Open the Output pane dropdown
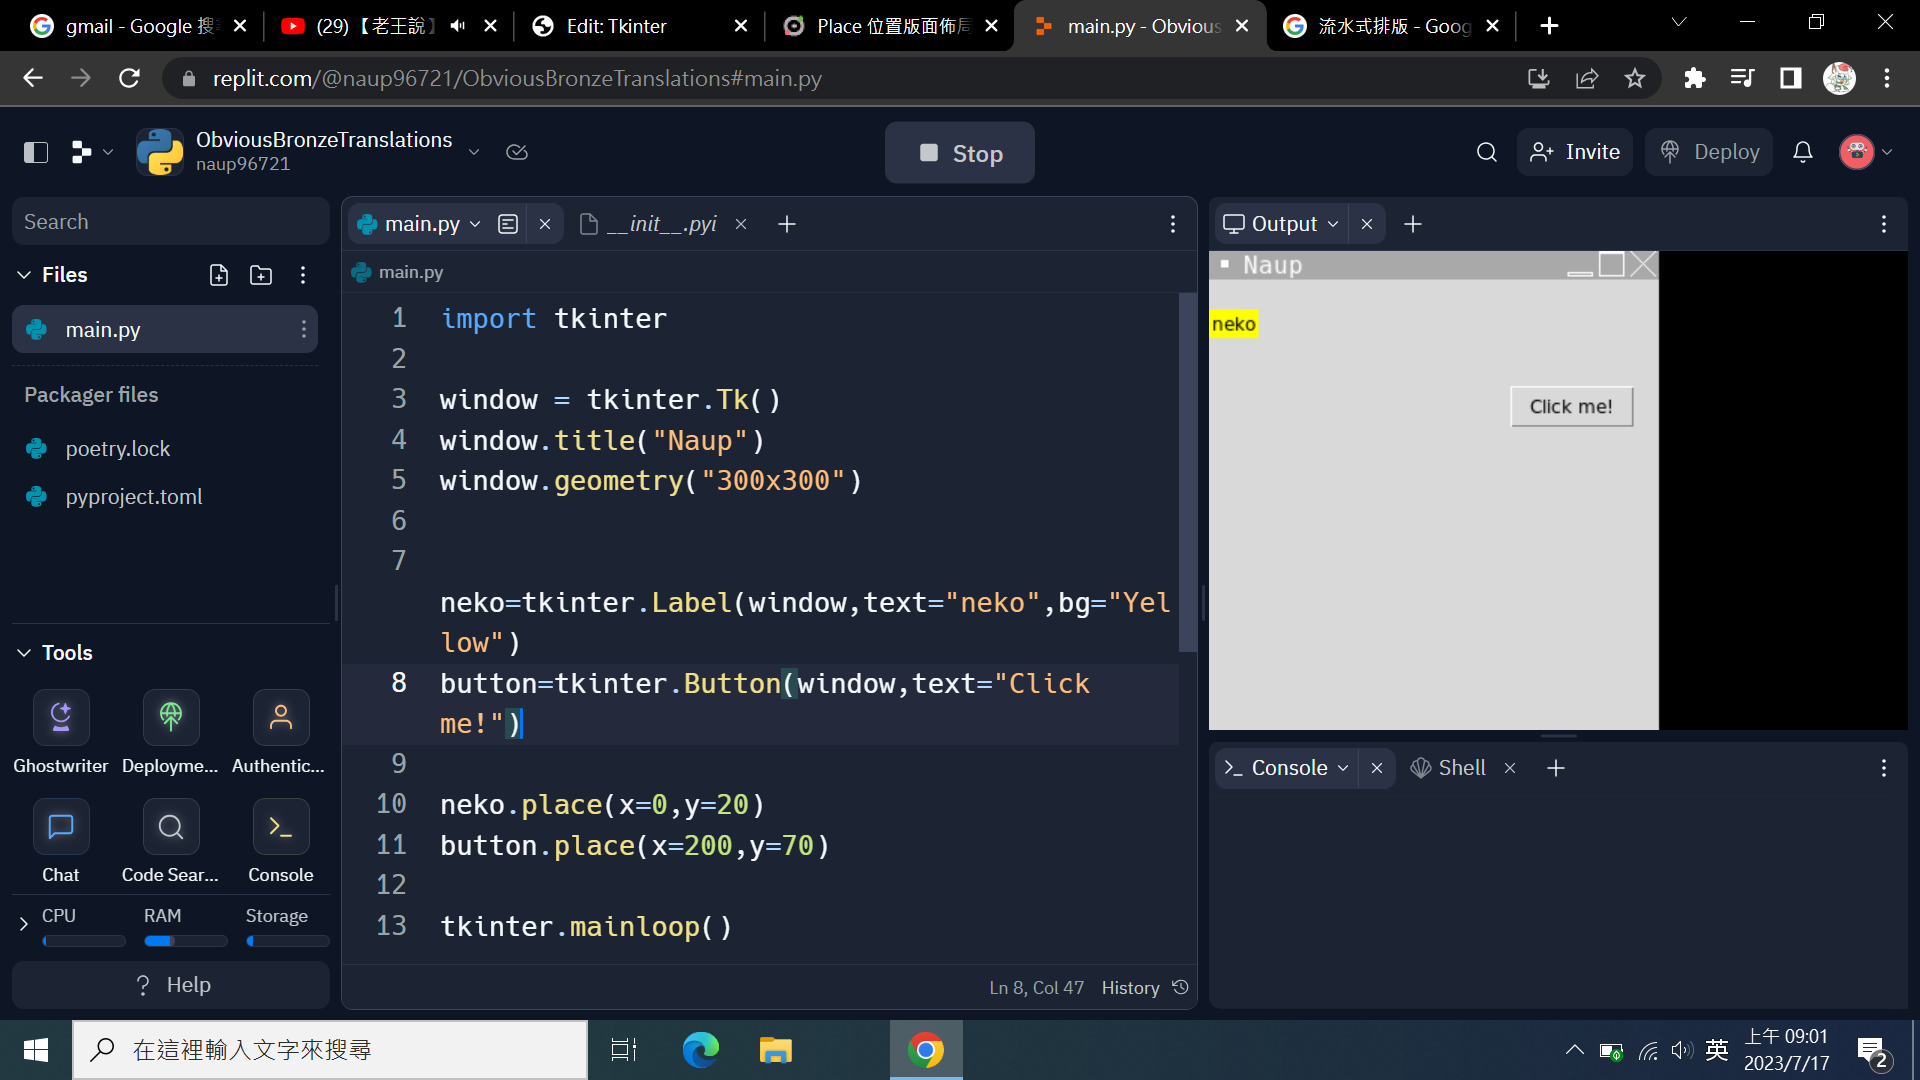The image size is (1920, 1080). [1333, 224]
